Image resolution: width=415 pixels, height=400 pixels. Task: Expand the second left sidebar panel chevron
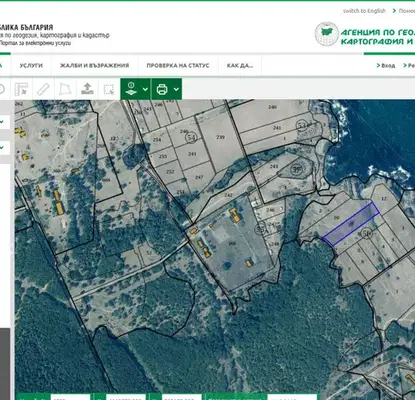(x=2, y=147)
